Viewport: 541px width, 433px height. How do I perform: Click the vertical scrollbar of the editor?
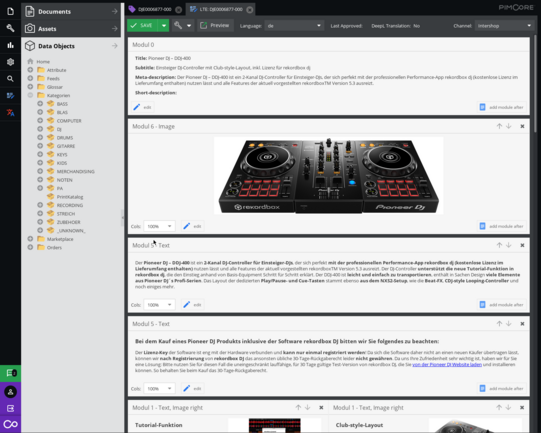[x=535, y=83]
